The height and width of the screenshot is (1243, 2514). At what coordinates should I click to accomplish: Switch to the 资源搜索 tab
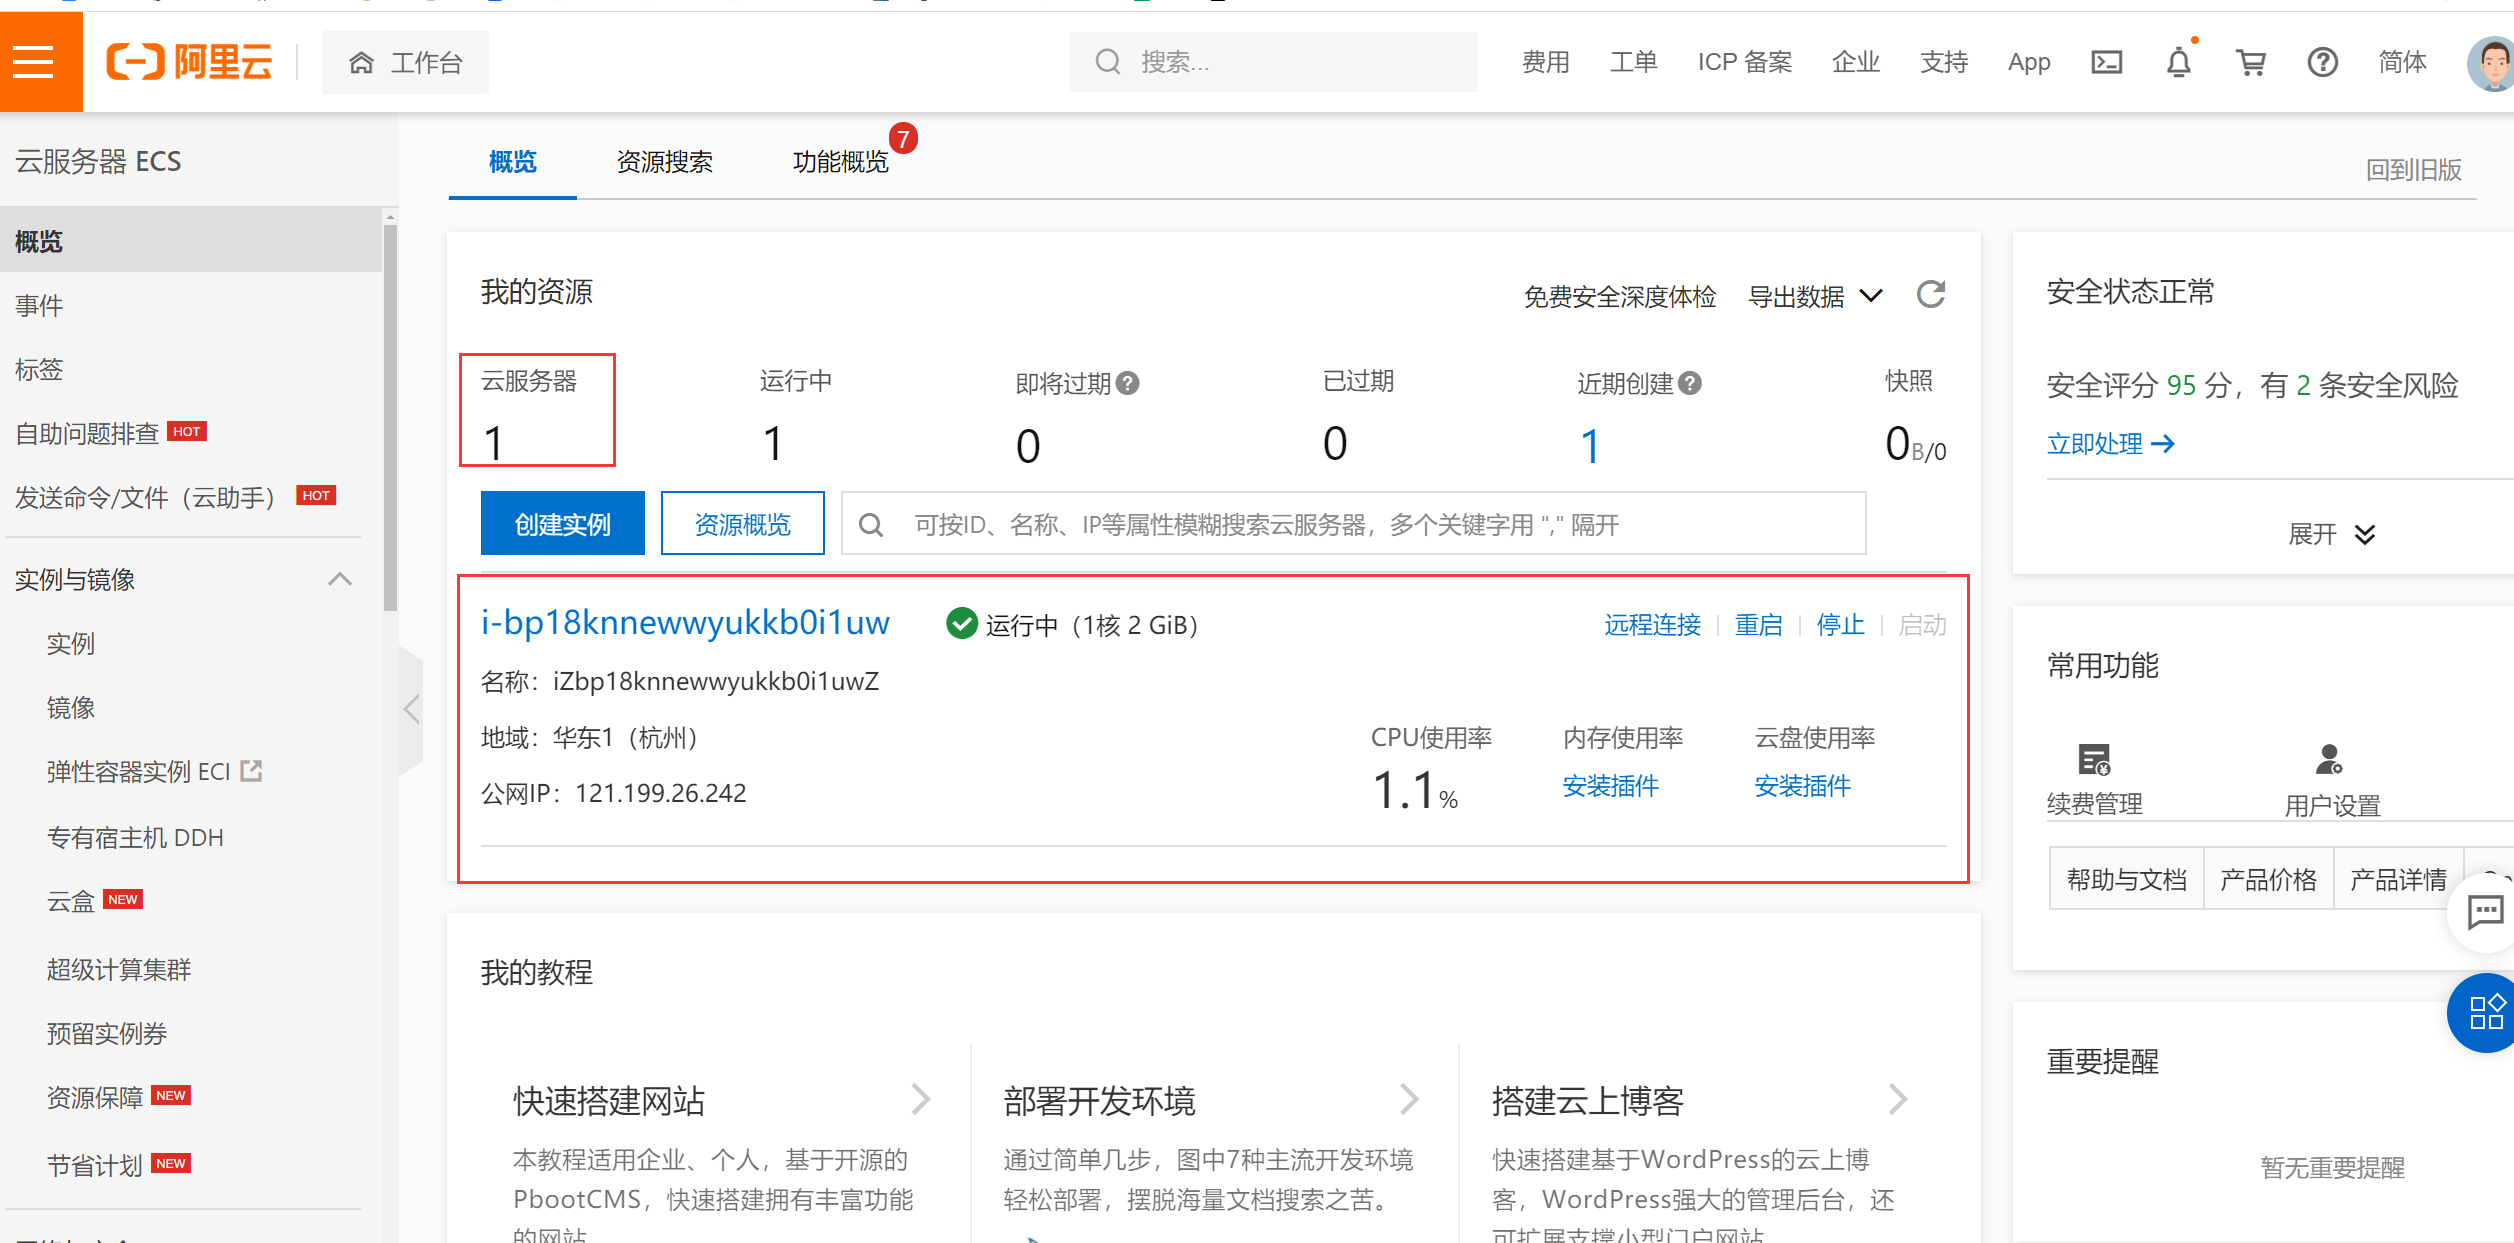click(664, 162)
